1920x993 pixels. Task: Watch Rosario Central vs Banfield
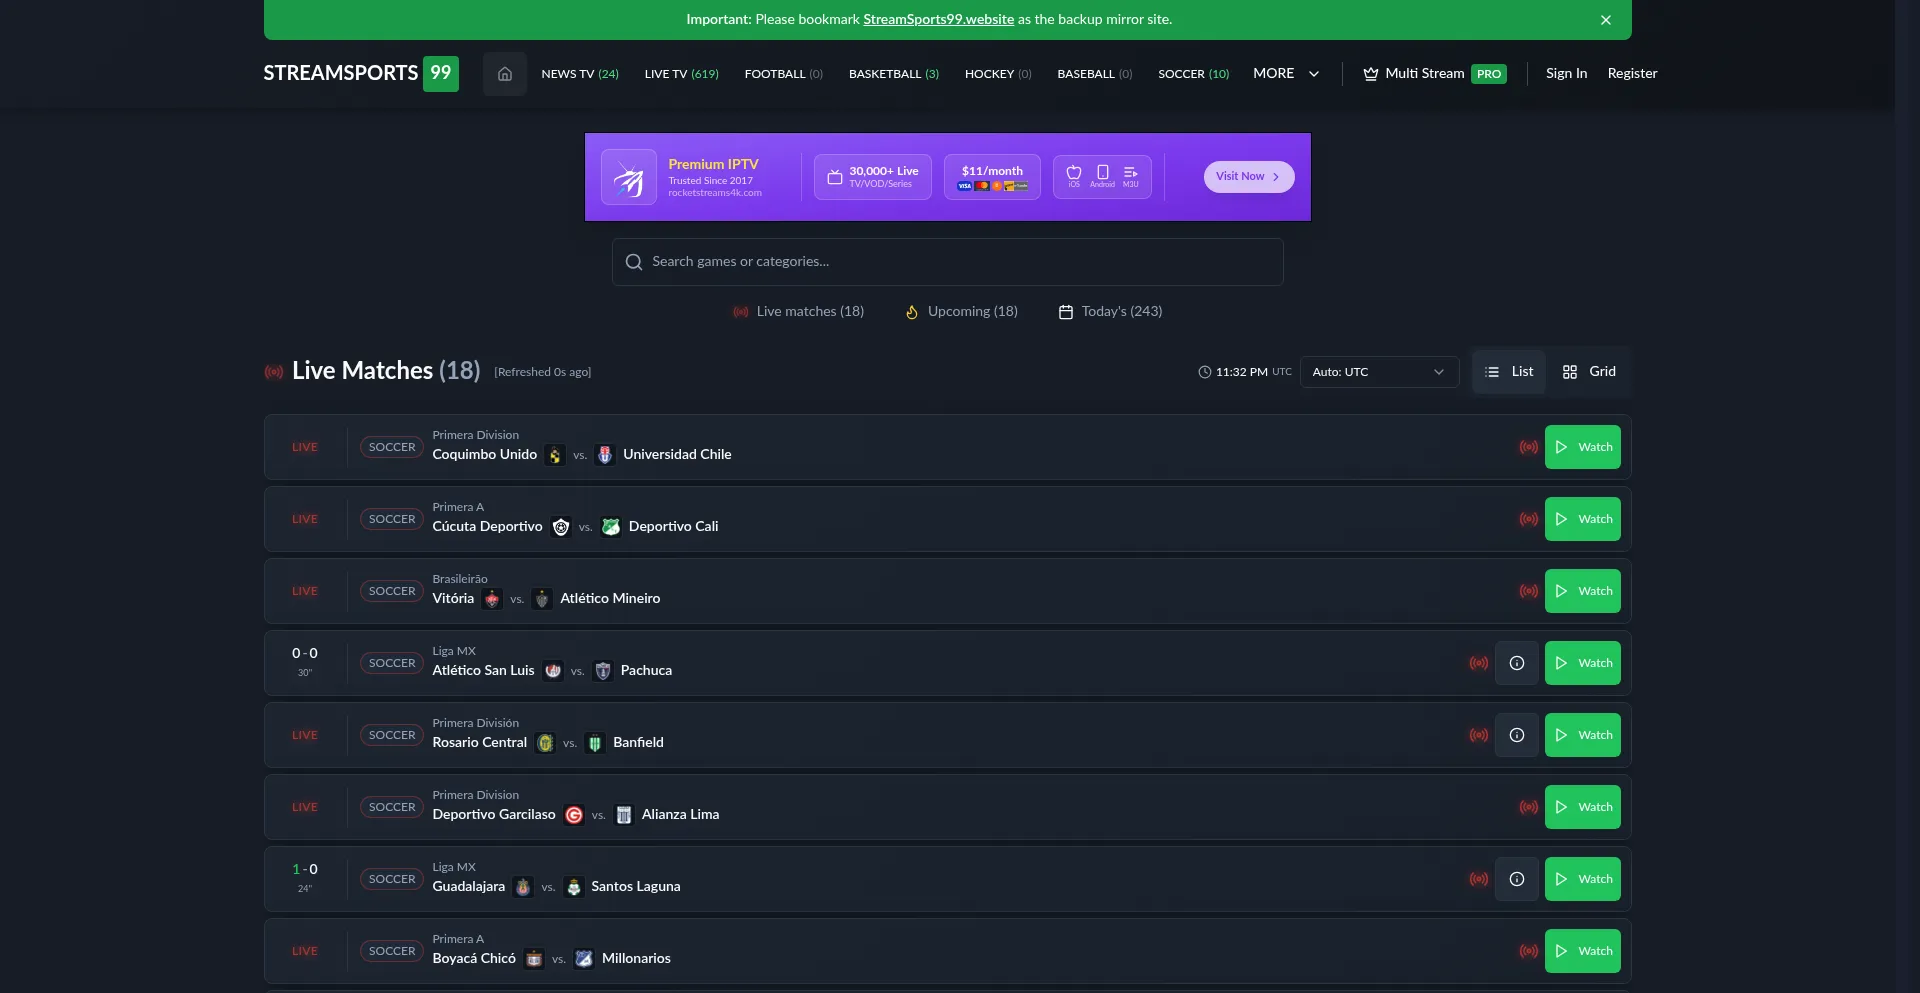1582,735
